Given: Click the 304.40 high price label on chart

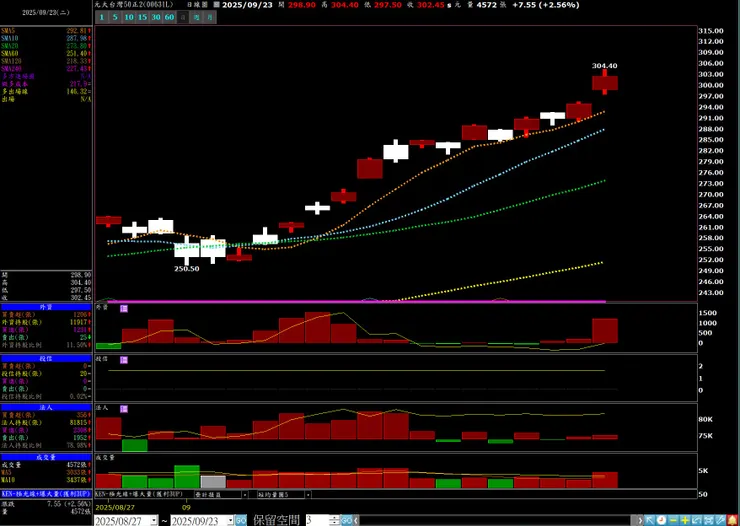Looking at the screenshot, I should point(605,66).
